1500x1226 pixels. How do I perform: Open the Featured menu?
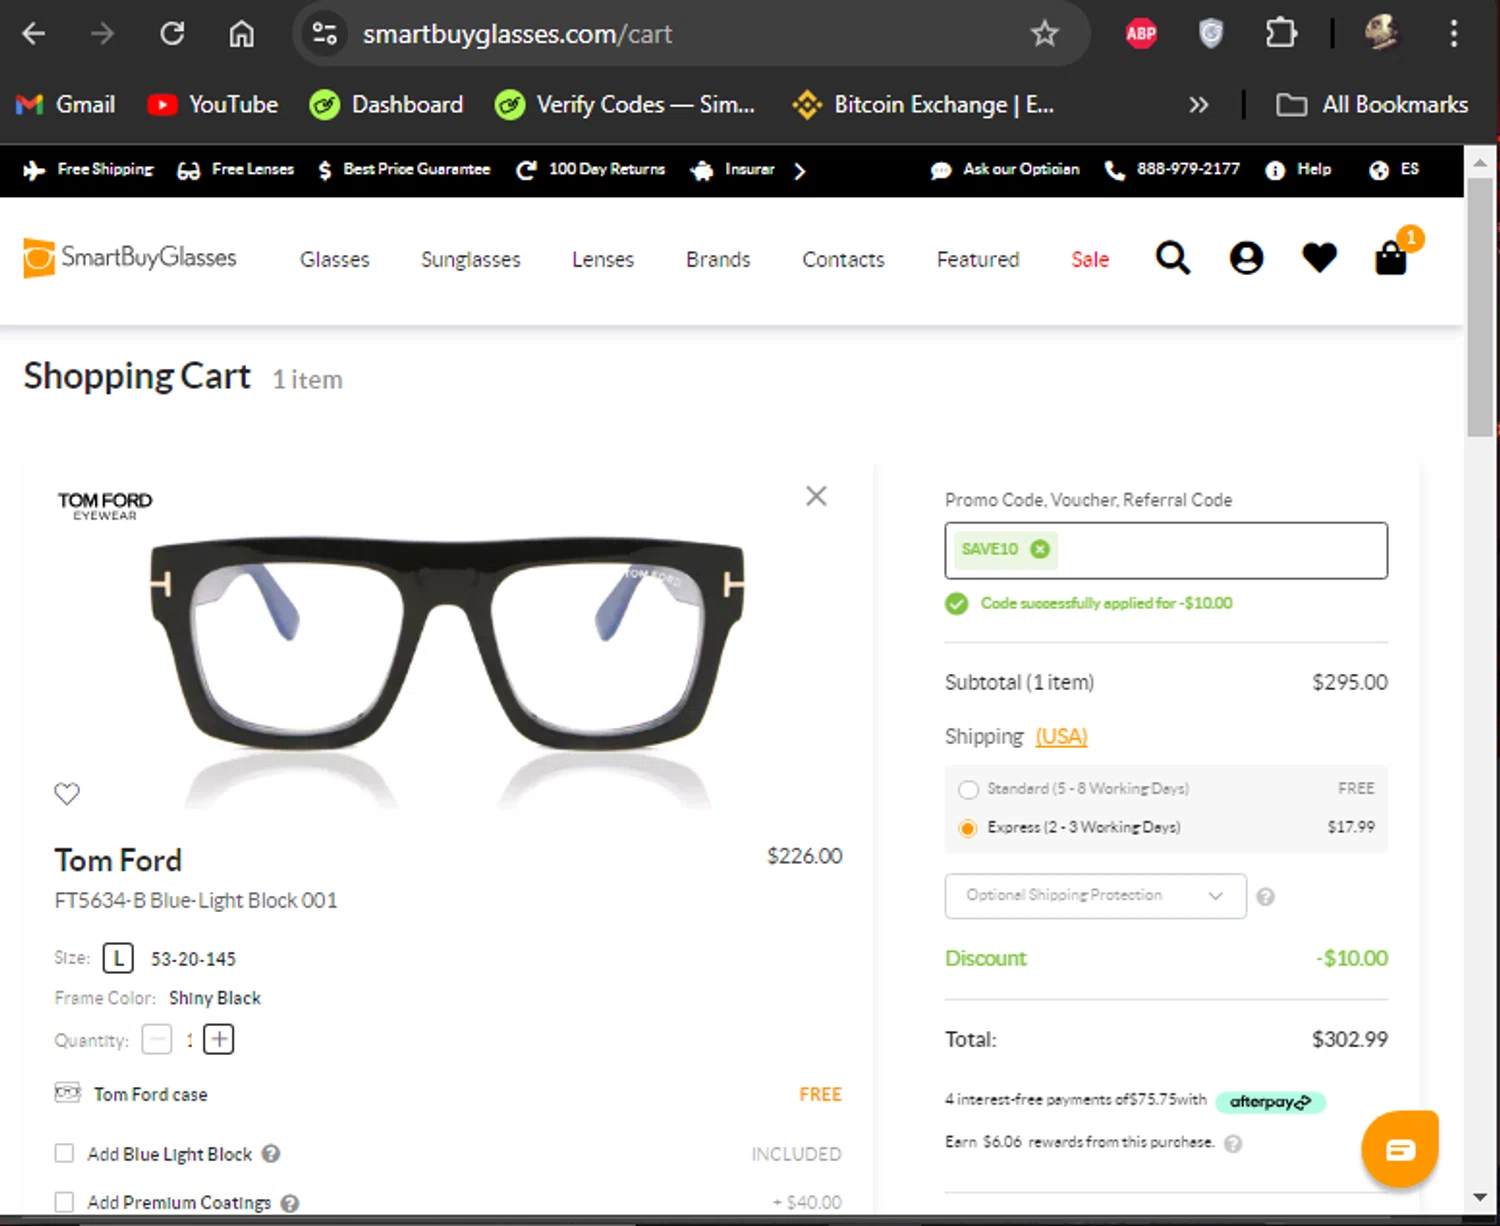978,260
